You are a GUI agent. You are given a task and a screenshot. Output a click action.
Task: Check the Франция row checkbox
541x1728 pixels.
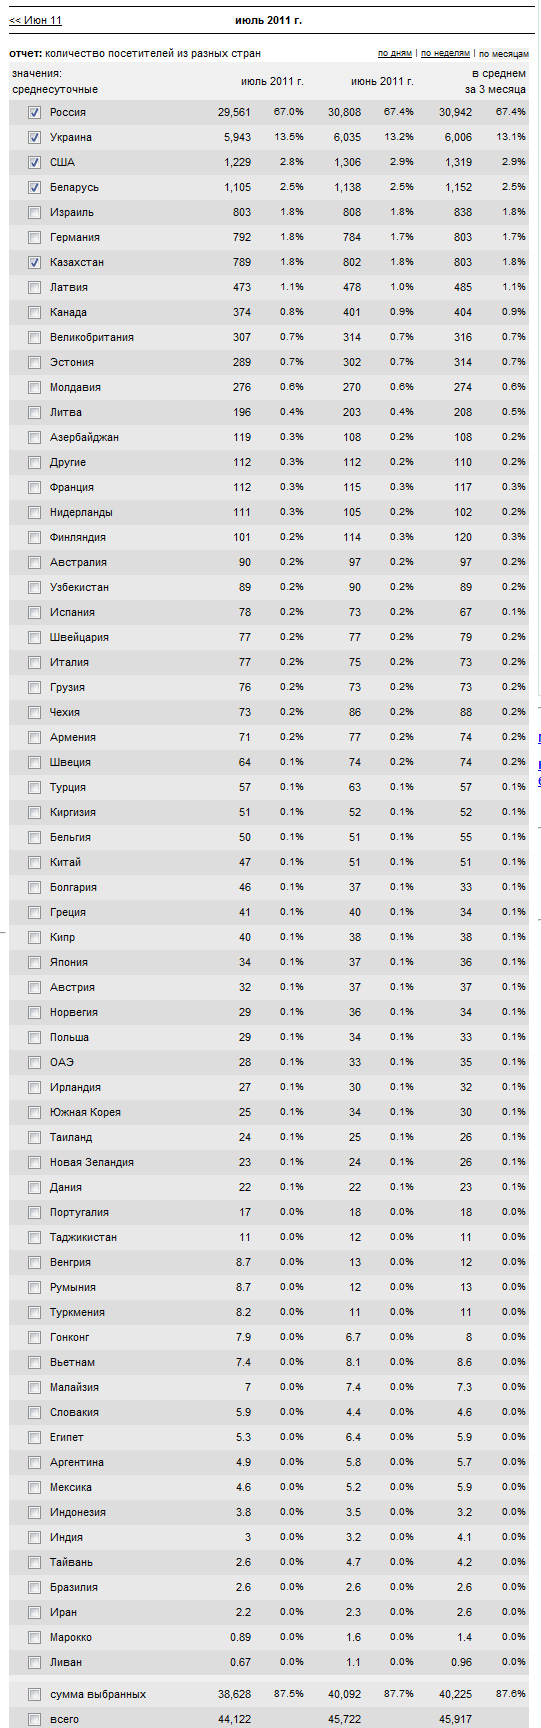pos(35,488)
